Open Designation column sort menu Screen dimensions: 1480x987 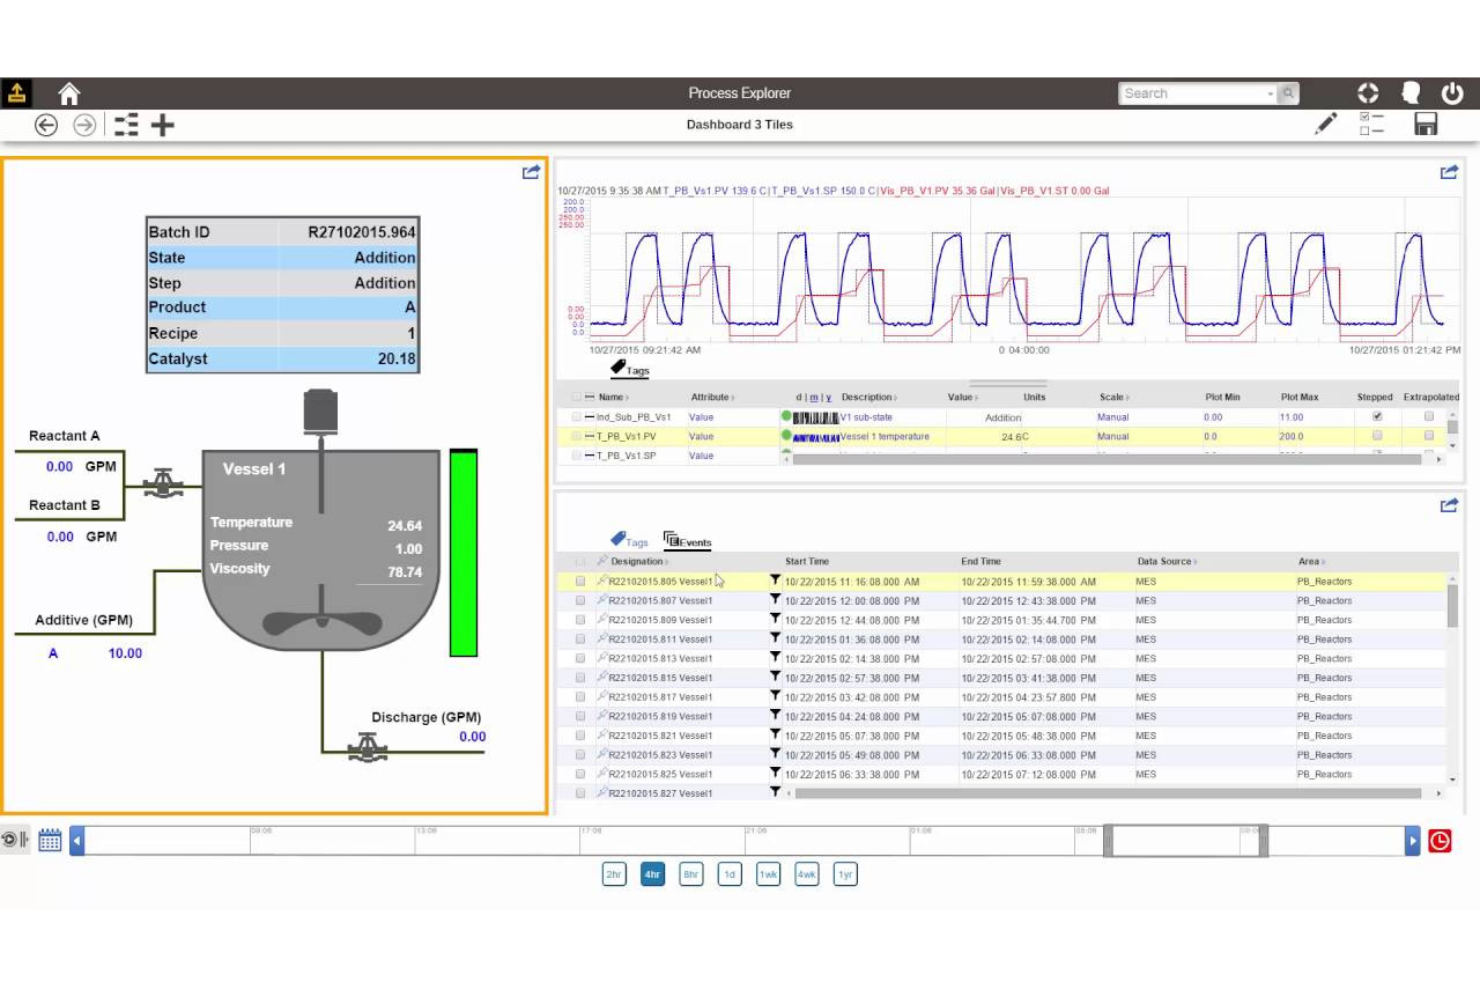click(639, 561)
